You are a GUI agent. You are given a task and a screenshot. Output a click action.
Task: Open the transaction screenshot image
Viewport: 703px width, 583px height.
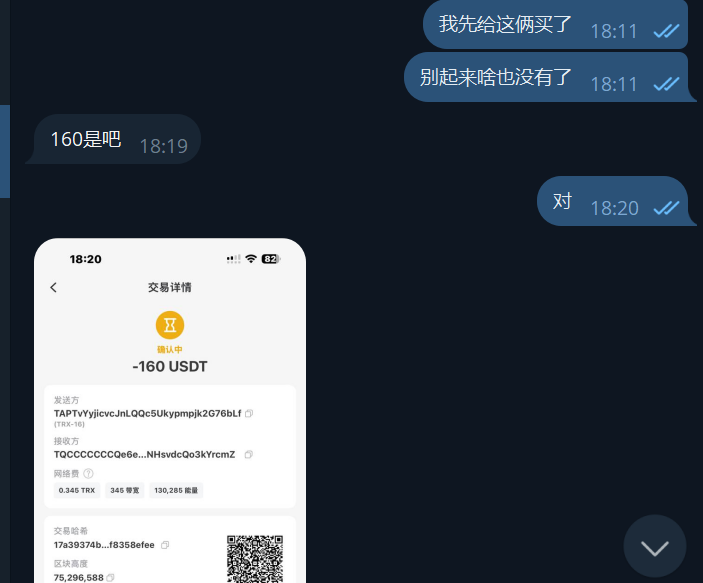[170, 410]
